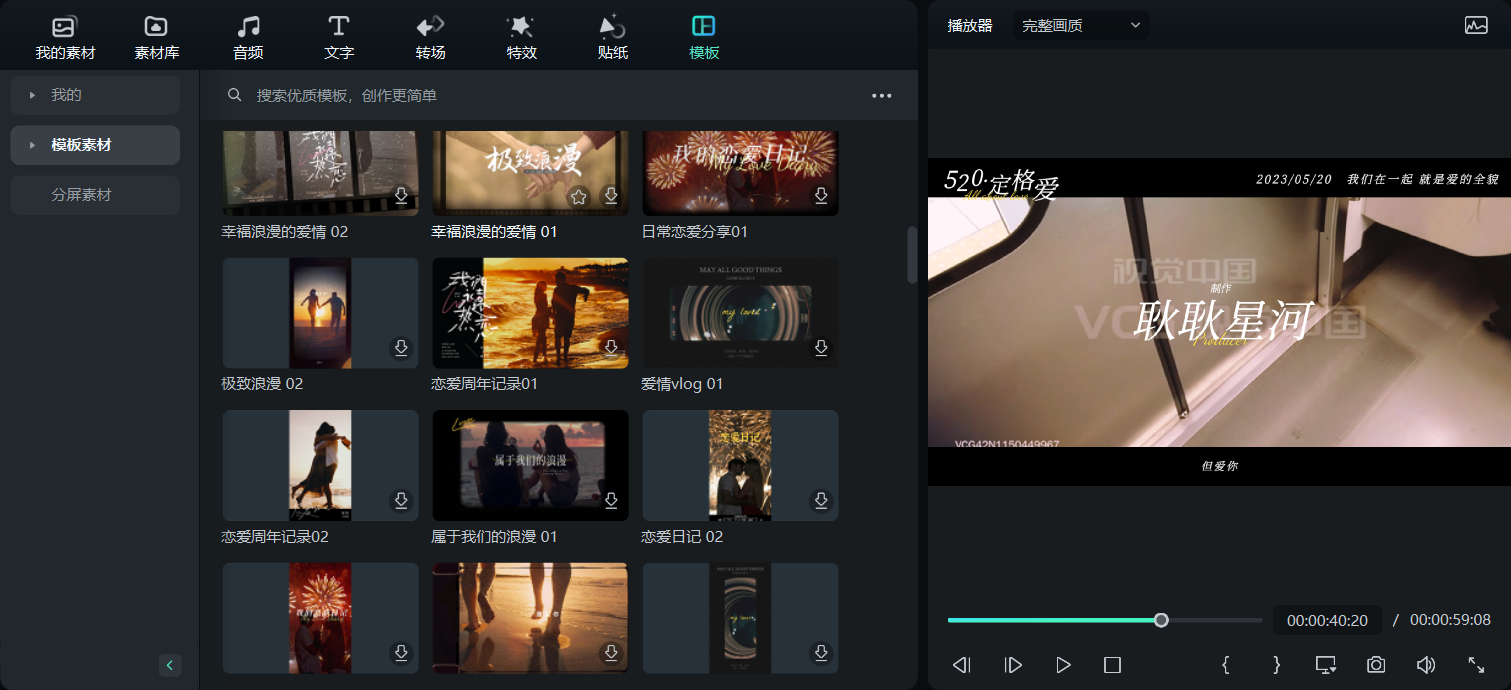Open the 特效 effects panel
This screenshot has width=1511, height=690.
[x=520, y=33]
